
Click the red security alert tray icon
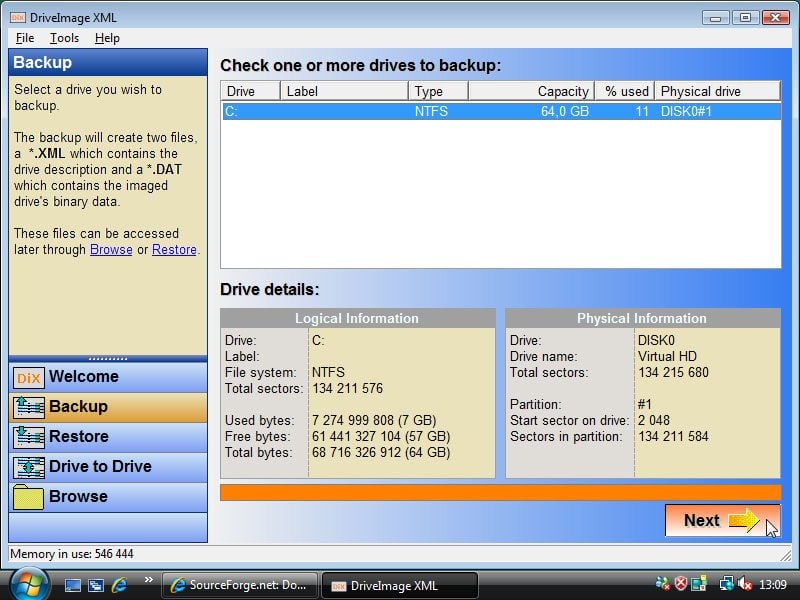point(681,584)
